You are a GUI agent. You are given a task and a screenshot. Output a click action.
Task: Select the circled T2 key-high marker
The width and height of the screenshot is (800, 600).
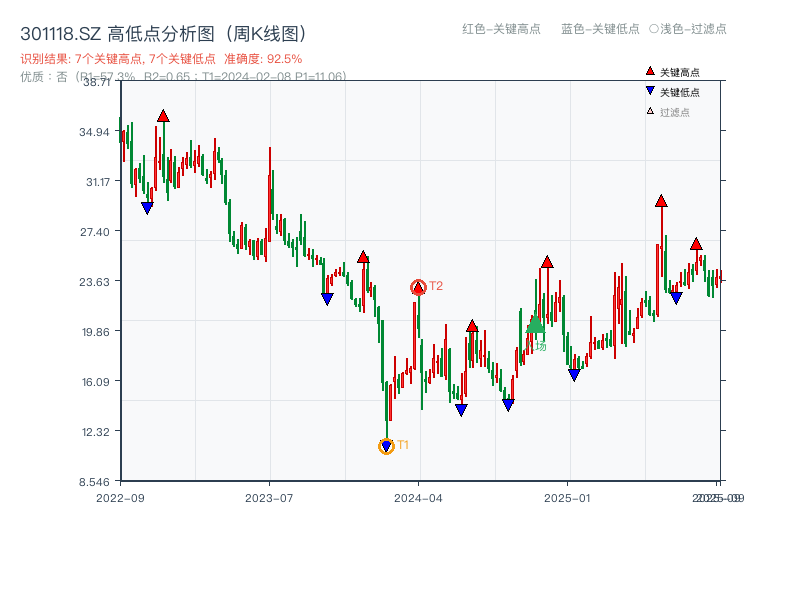417,287
